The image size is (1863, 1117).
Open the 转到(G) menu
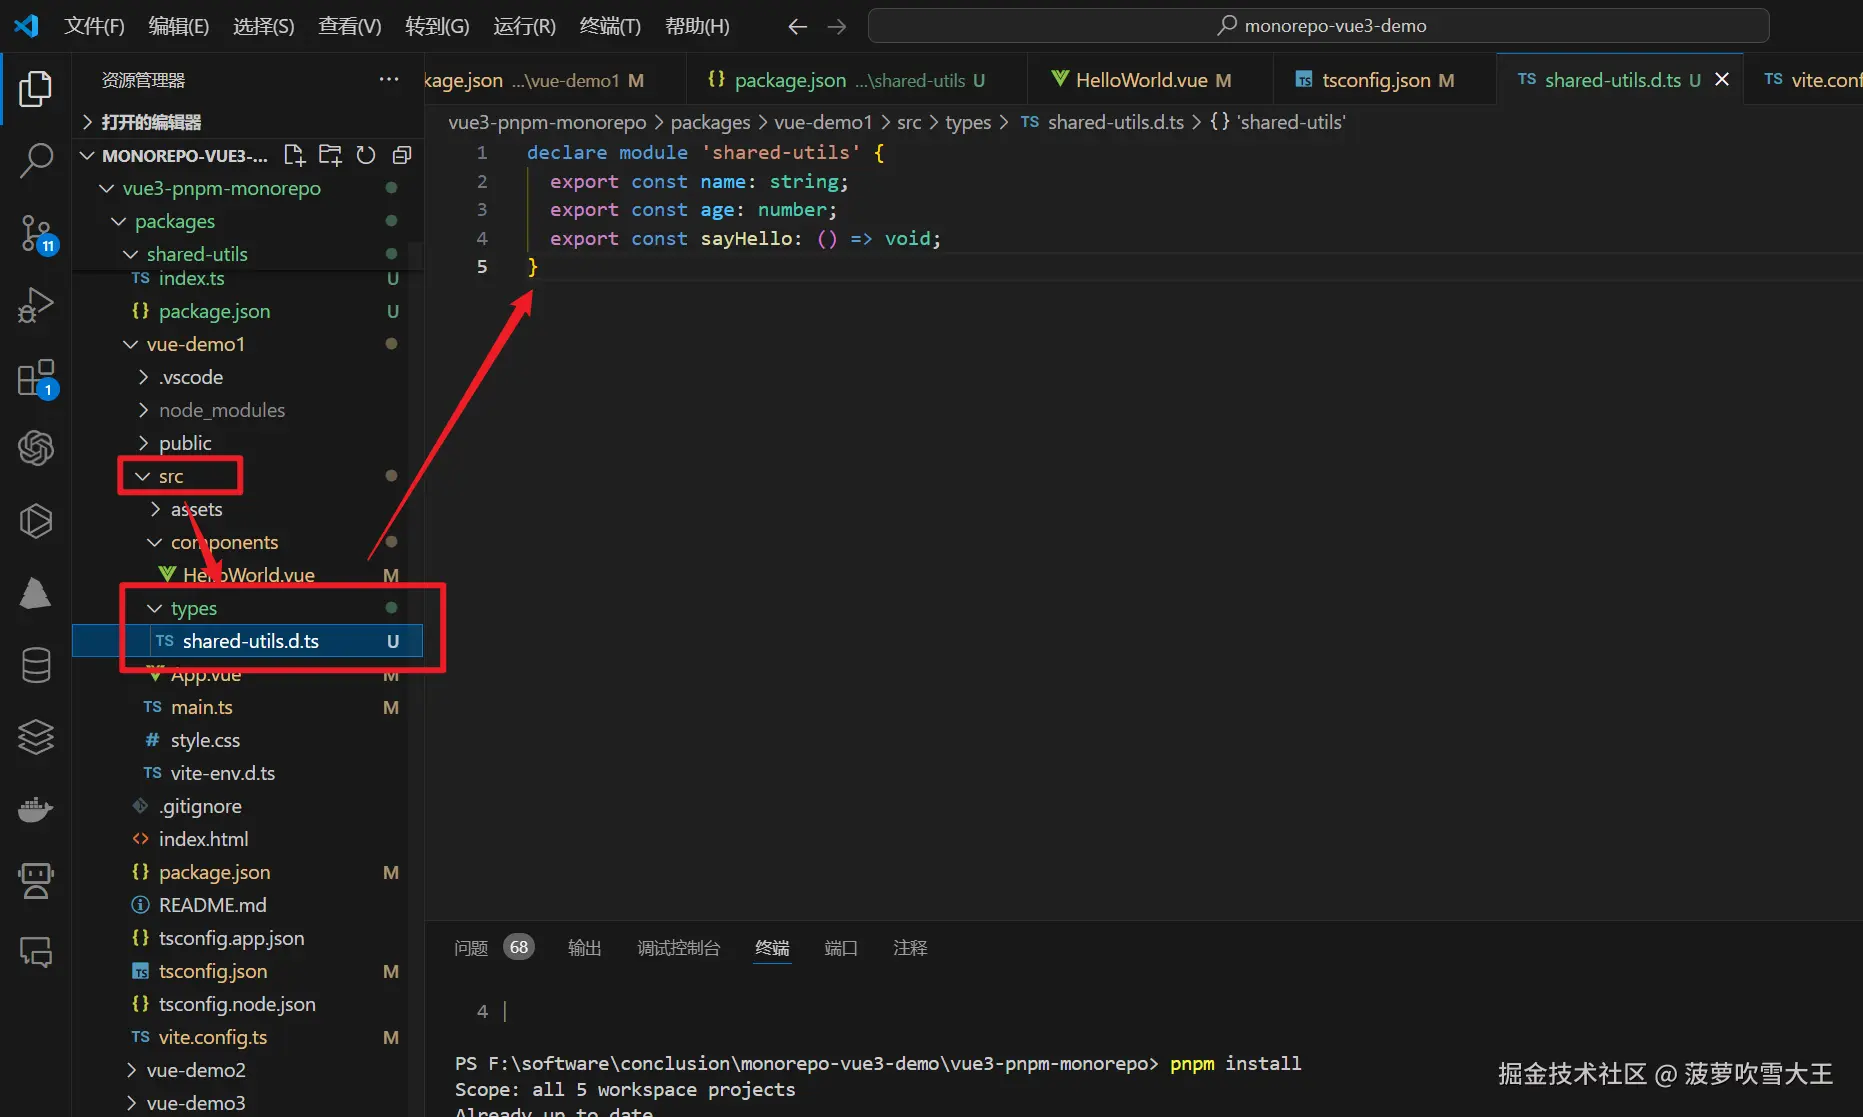click(x=437, y=26)
